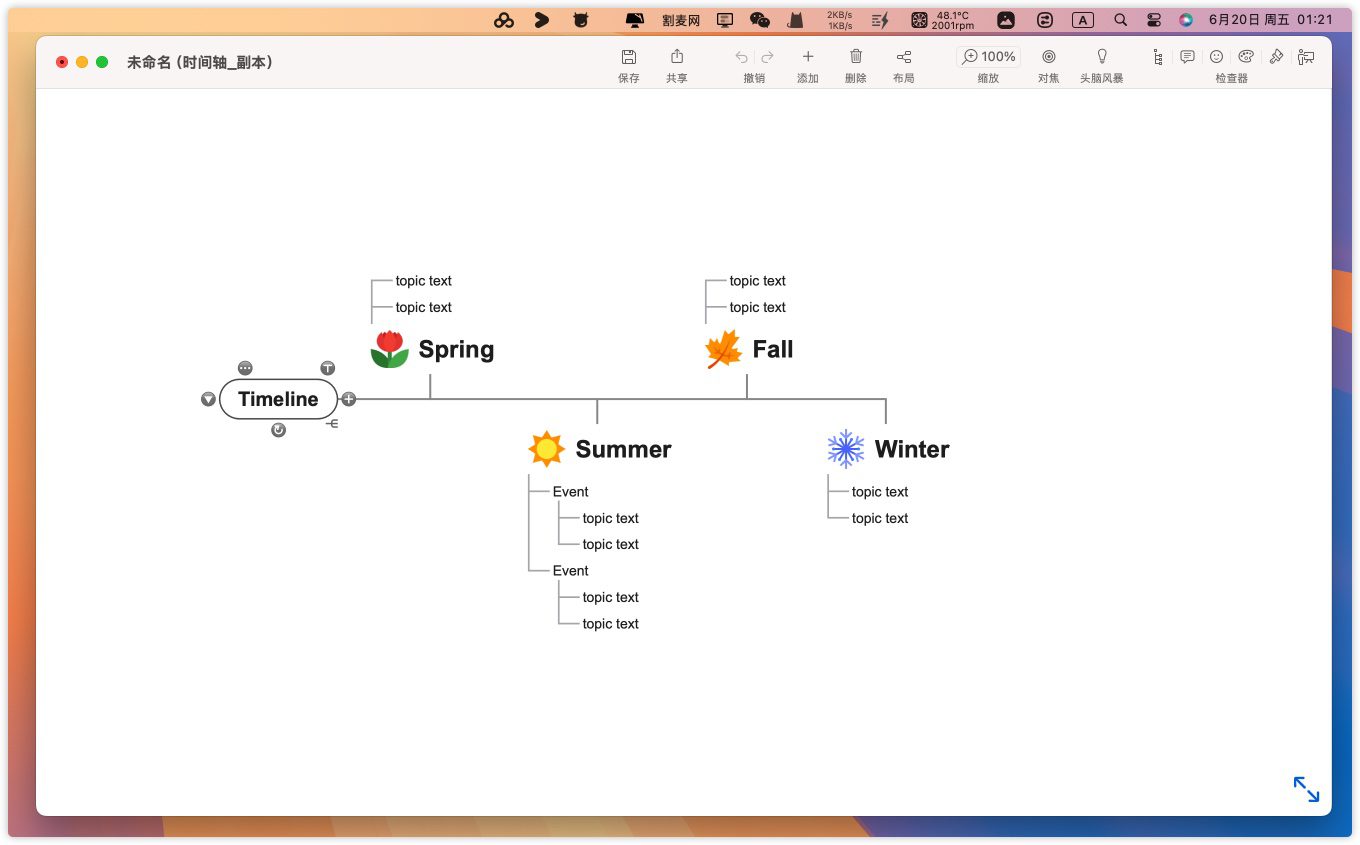Click the ellipsis handle above Timeline node
The height and width of the screenshot is (845, 1360).
tap(245, 368)
